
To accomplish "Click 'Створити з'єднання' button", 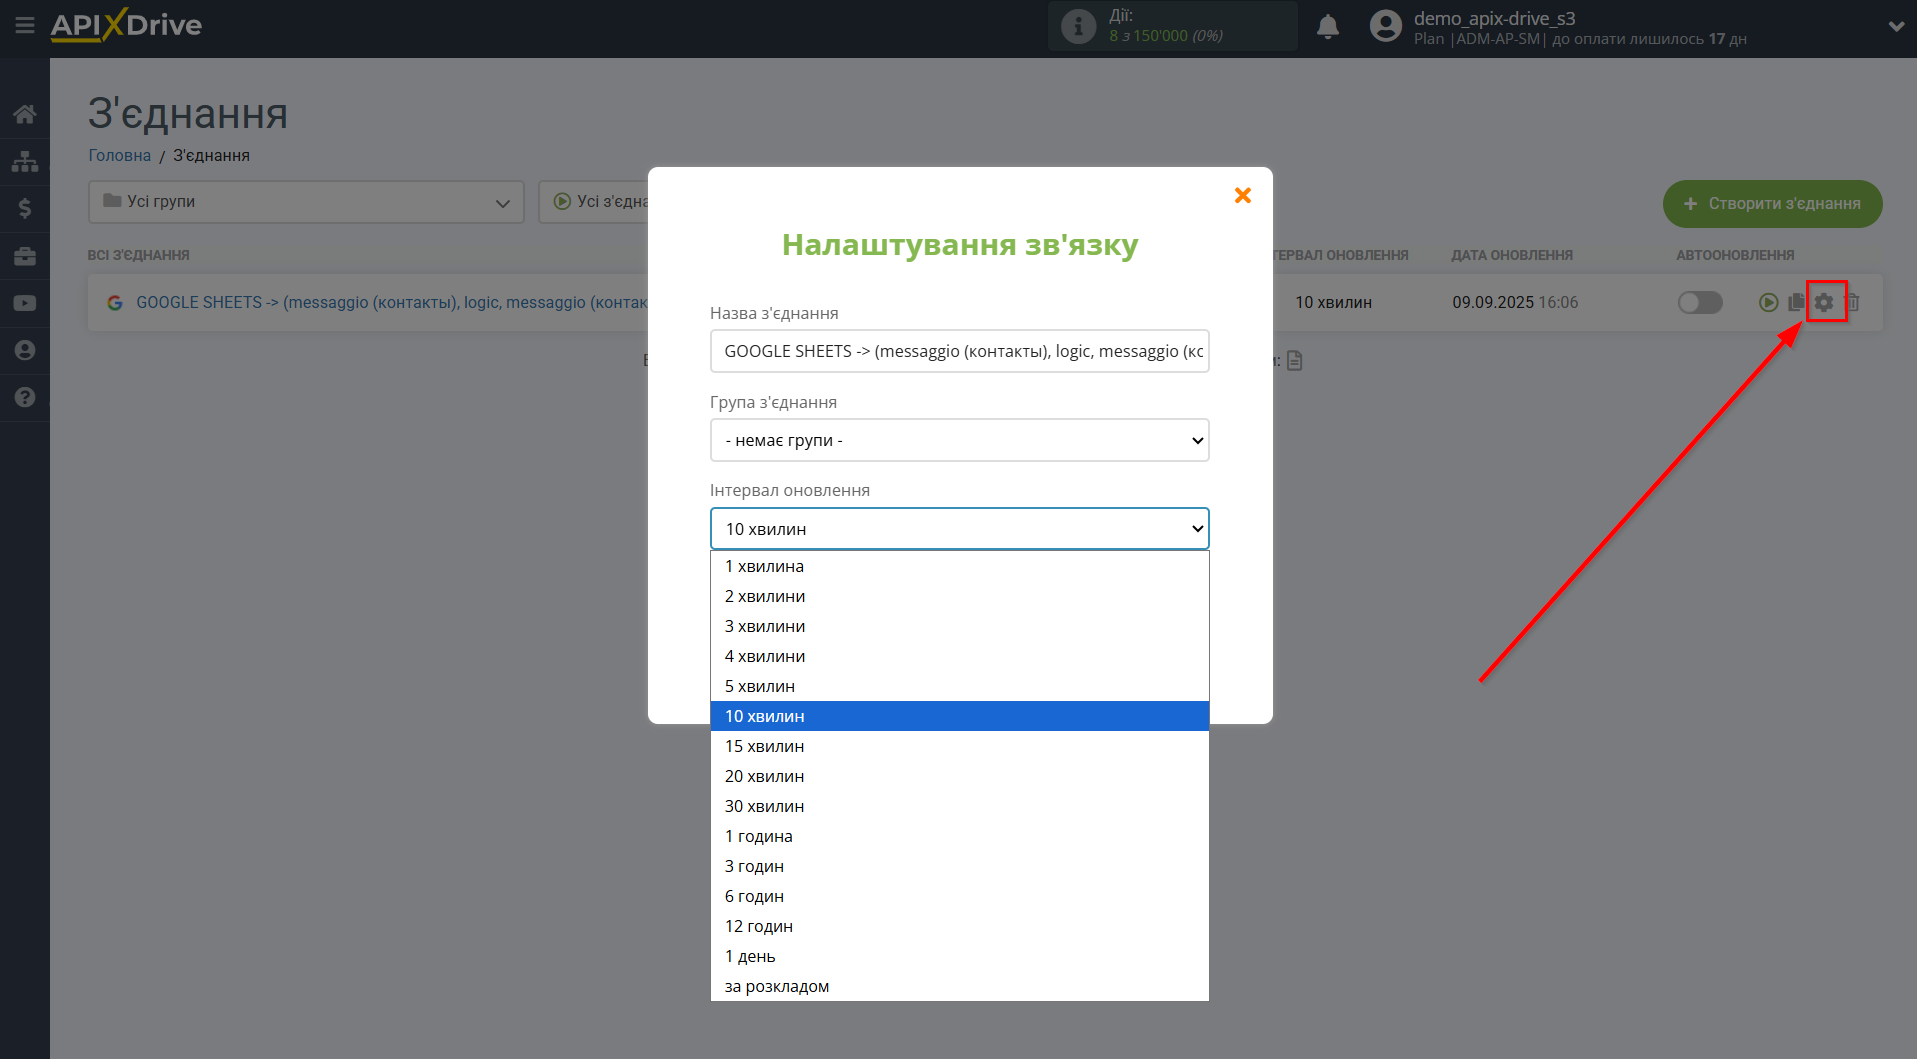I will [x=1772, y=203].
